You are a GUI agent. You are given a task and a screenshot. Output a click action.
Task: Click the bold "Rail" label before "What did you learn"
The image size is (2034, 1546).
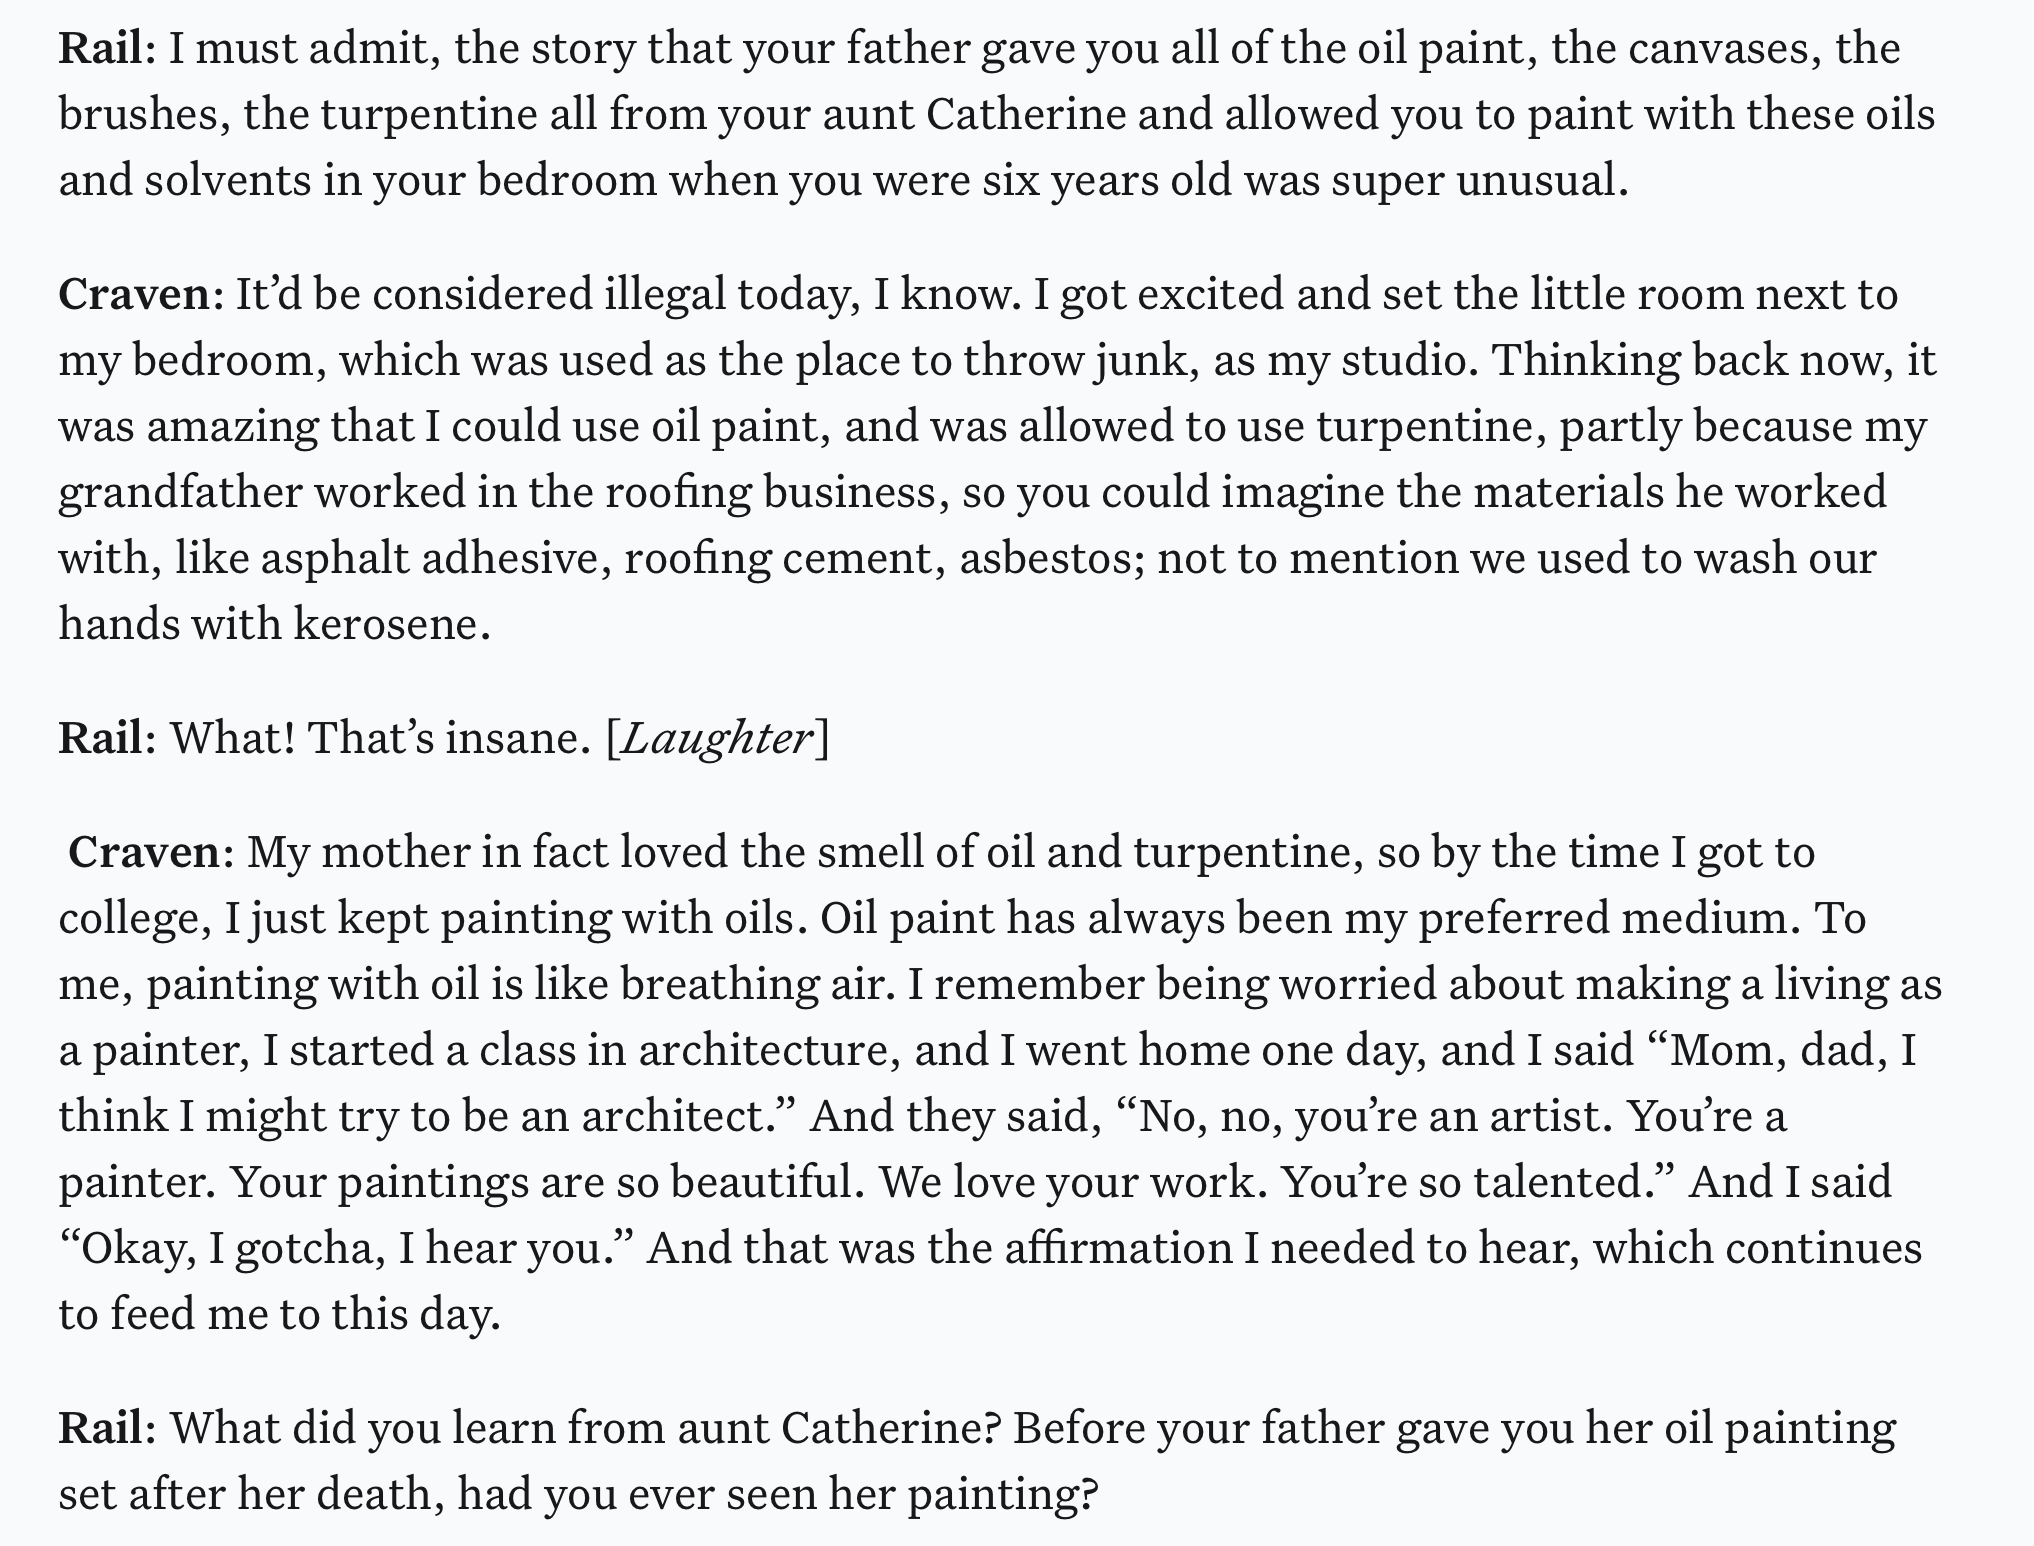[103, 1429]
